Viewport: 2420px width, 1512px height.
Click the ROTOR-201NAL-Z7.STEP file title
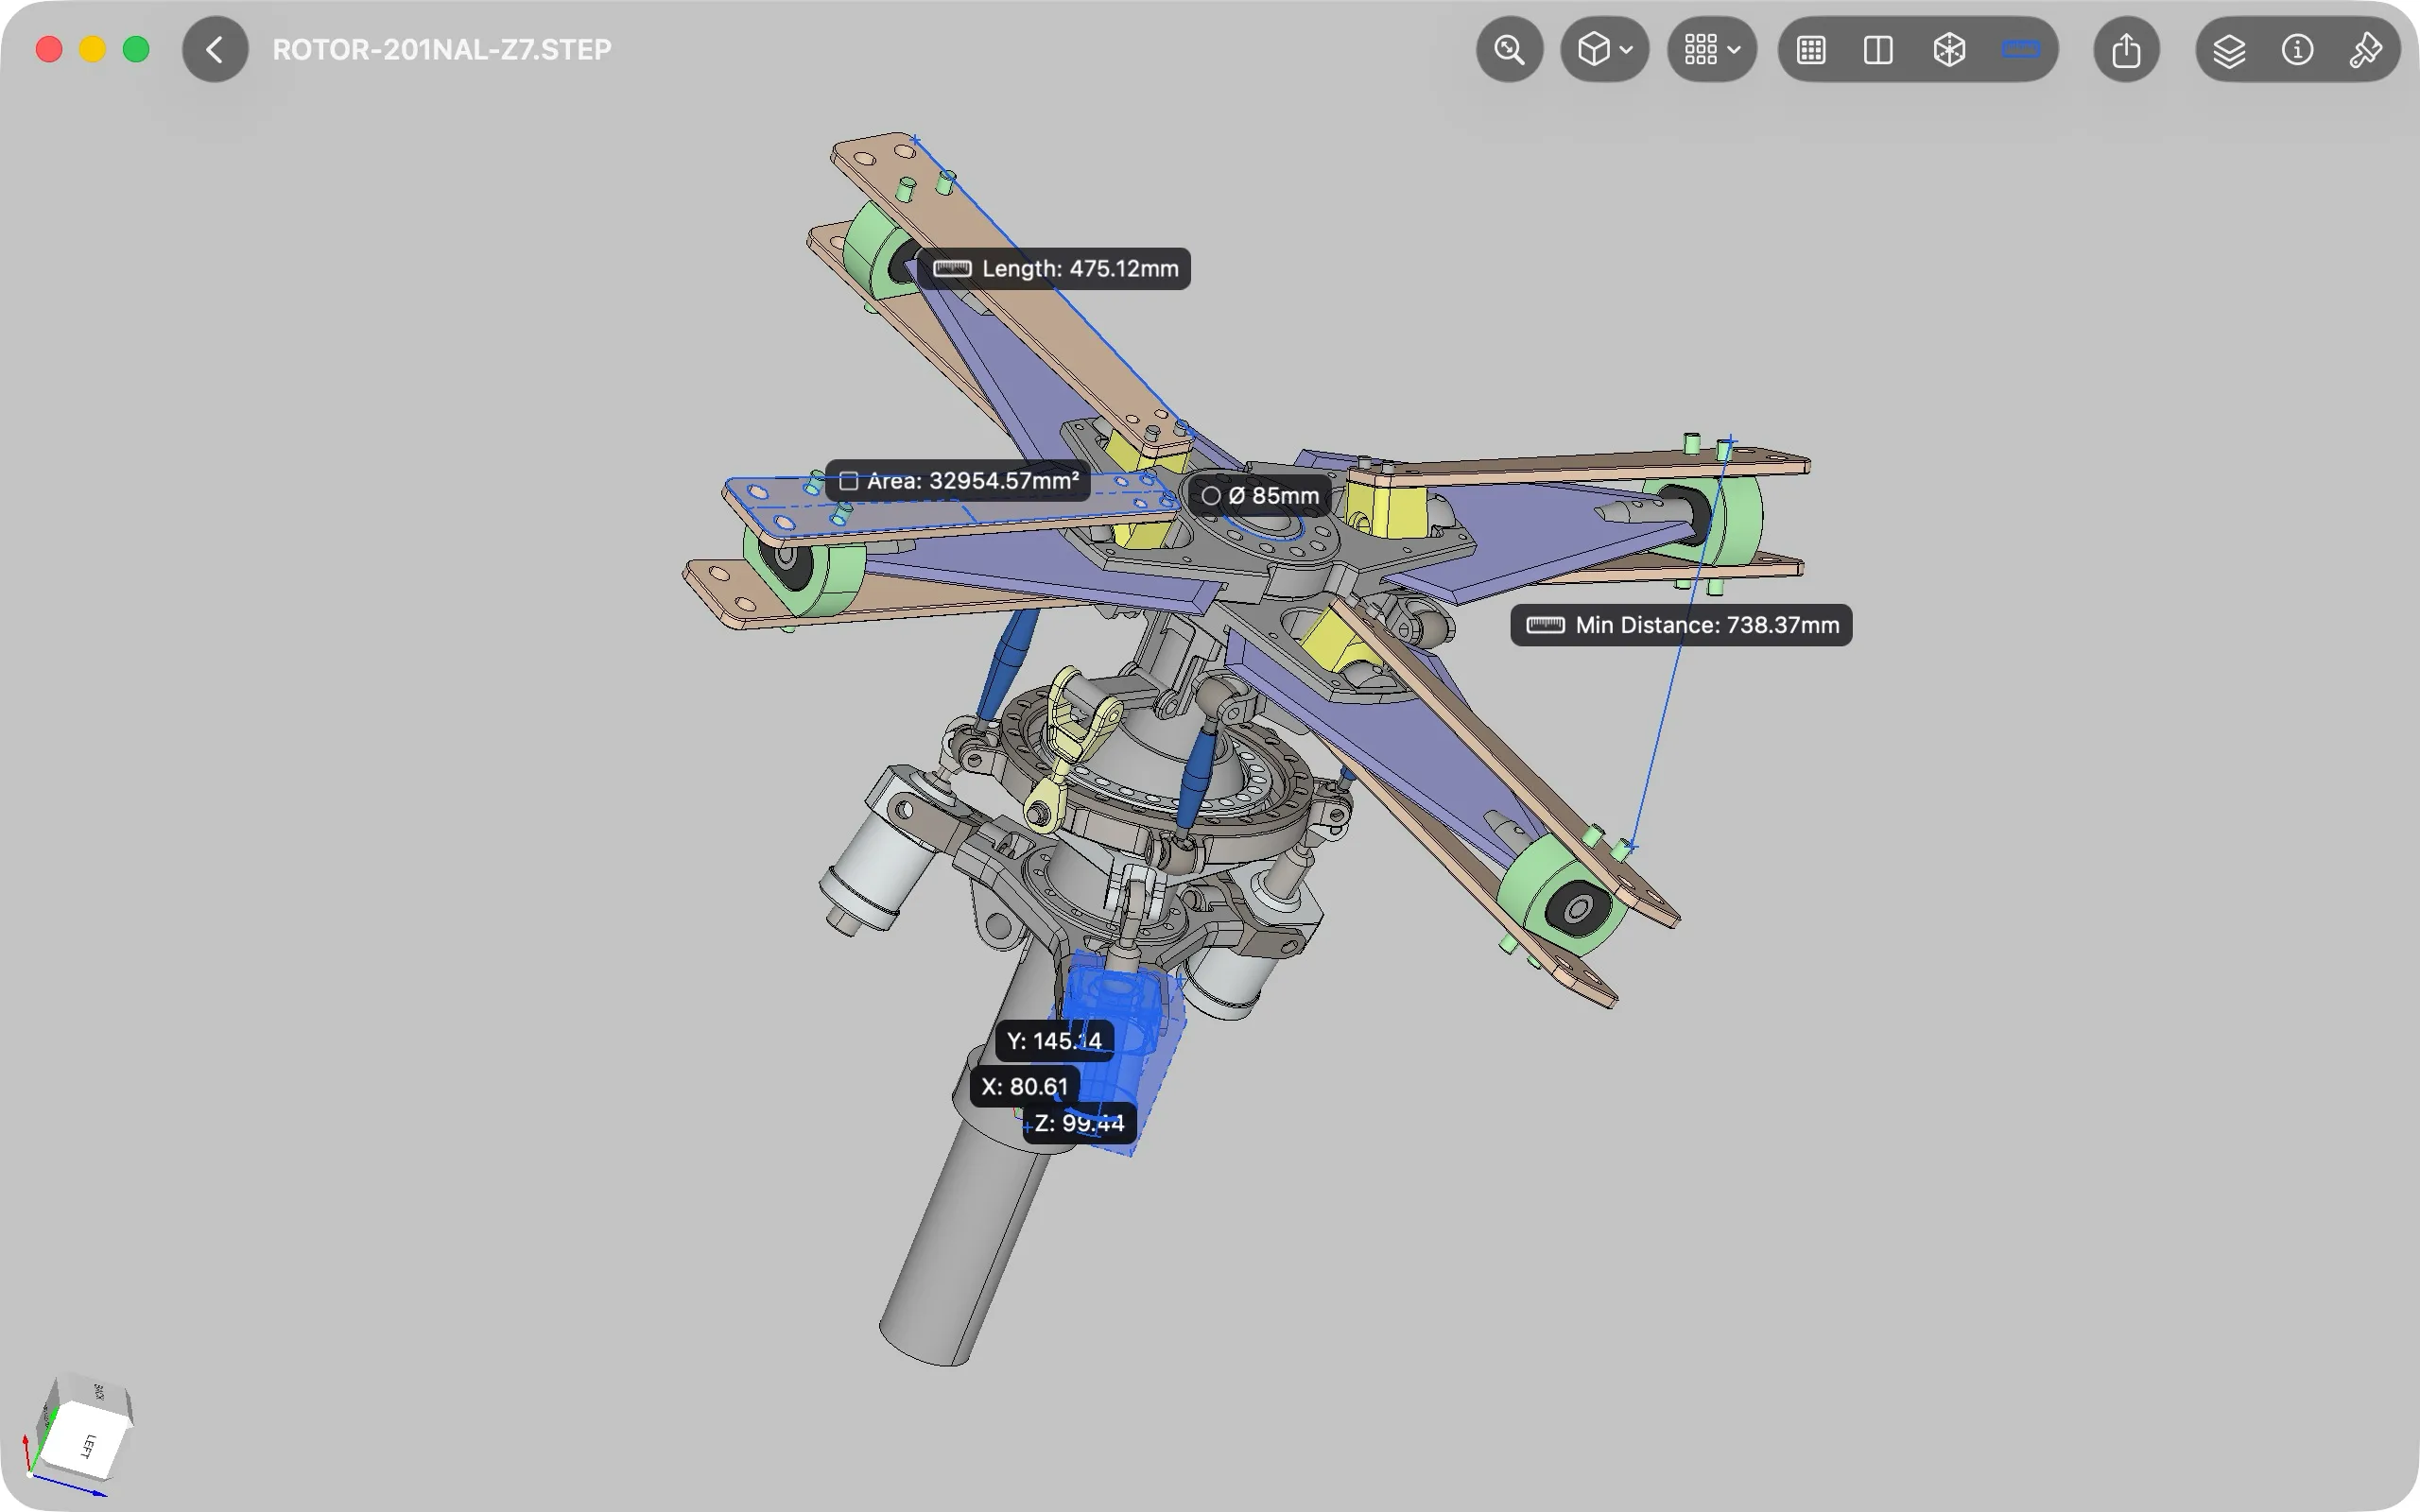coord(442,50)
